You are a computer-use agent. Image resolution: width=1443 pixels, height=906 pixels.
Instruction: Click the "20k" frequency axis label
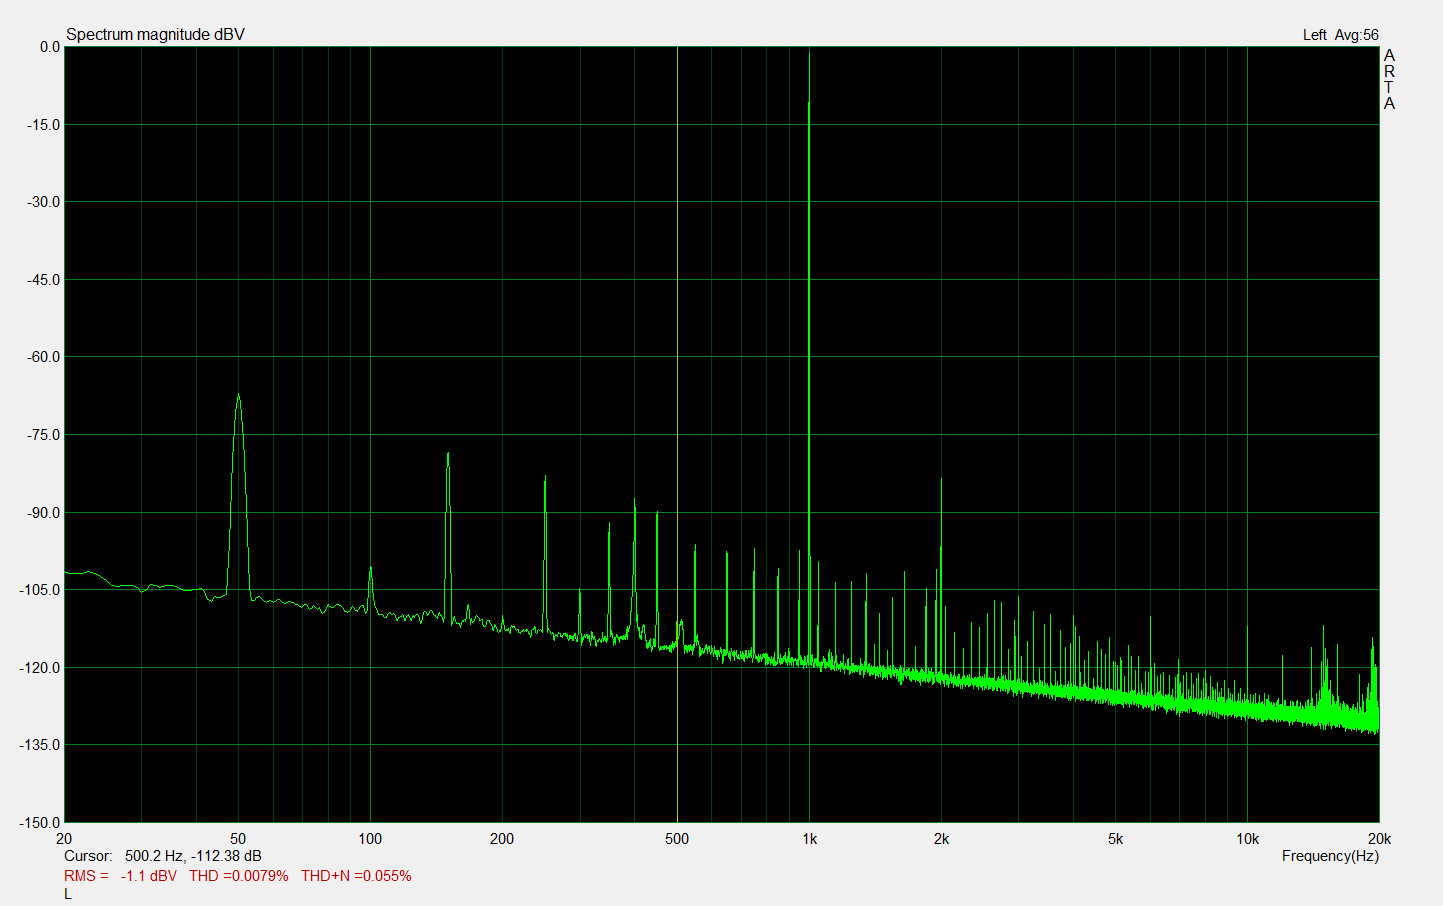tap(1379, 839)
